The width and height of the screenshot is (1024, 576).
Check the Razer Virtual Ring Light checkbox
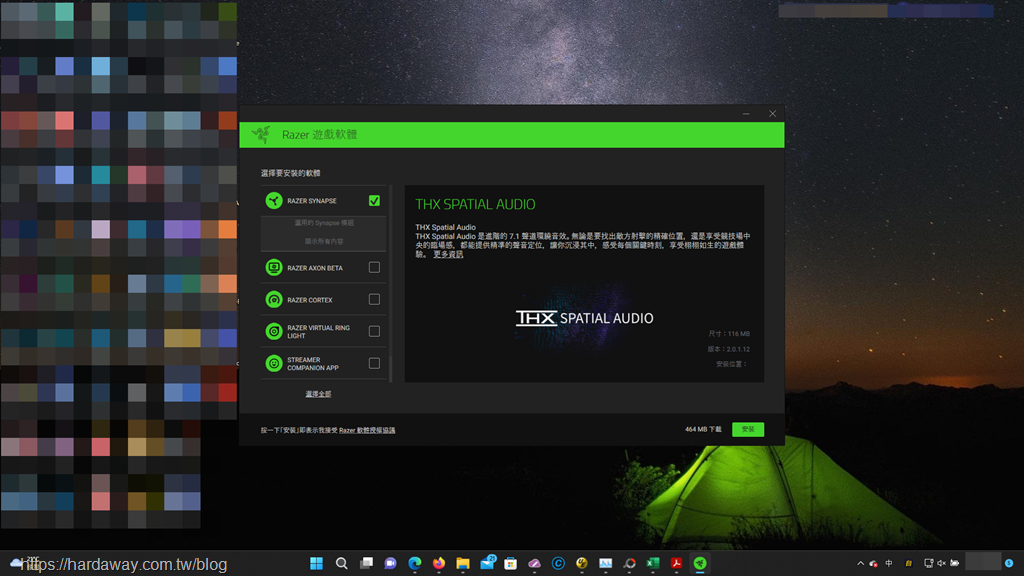(x=374, y=331)
